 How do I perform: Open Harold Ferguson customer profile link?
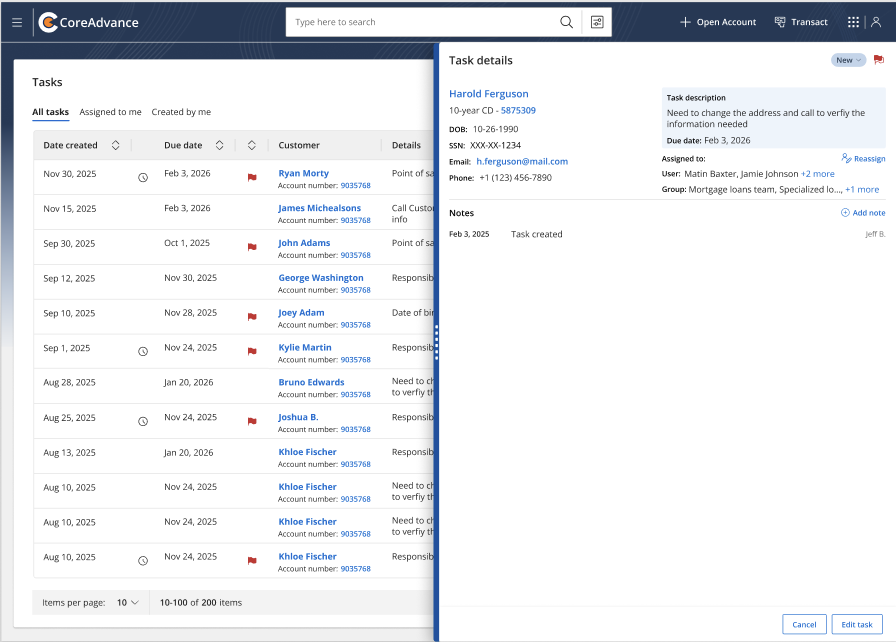489,94
